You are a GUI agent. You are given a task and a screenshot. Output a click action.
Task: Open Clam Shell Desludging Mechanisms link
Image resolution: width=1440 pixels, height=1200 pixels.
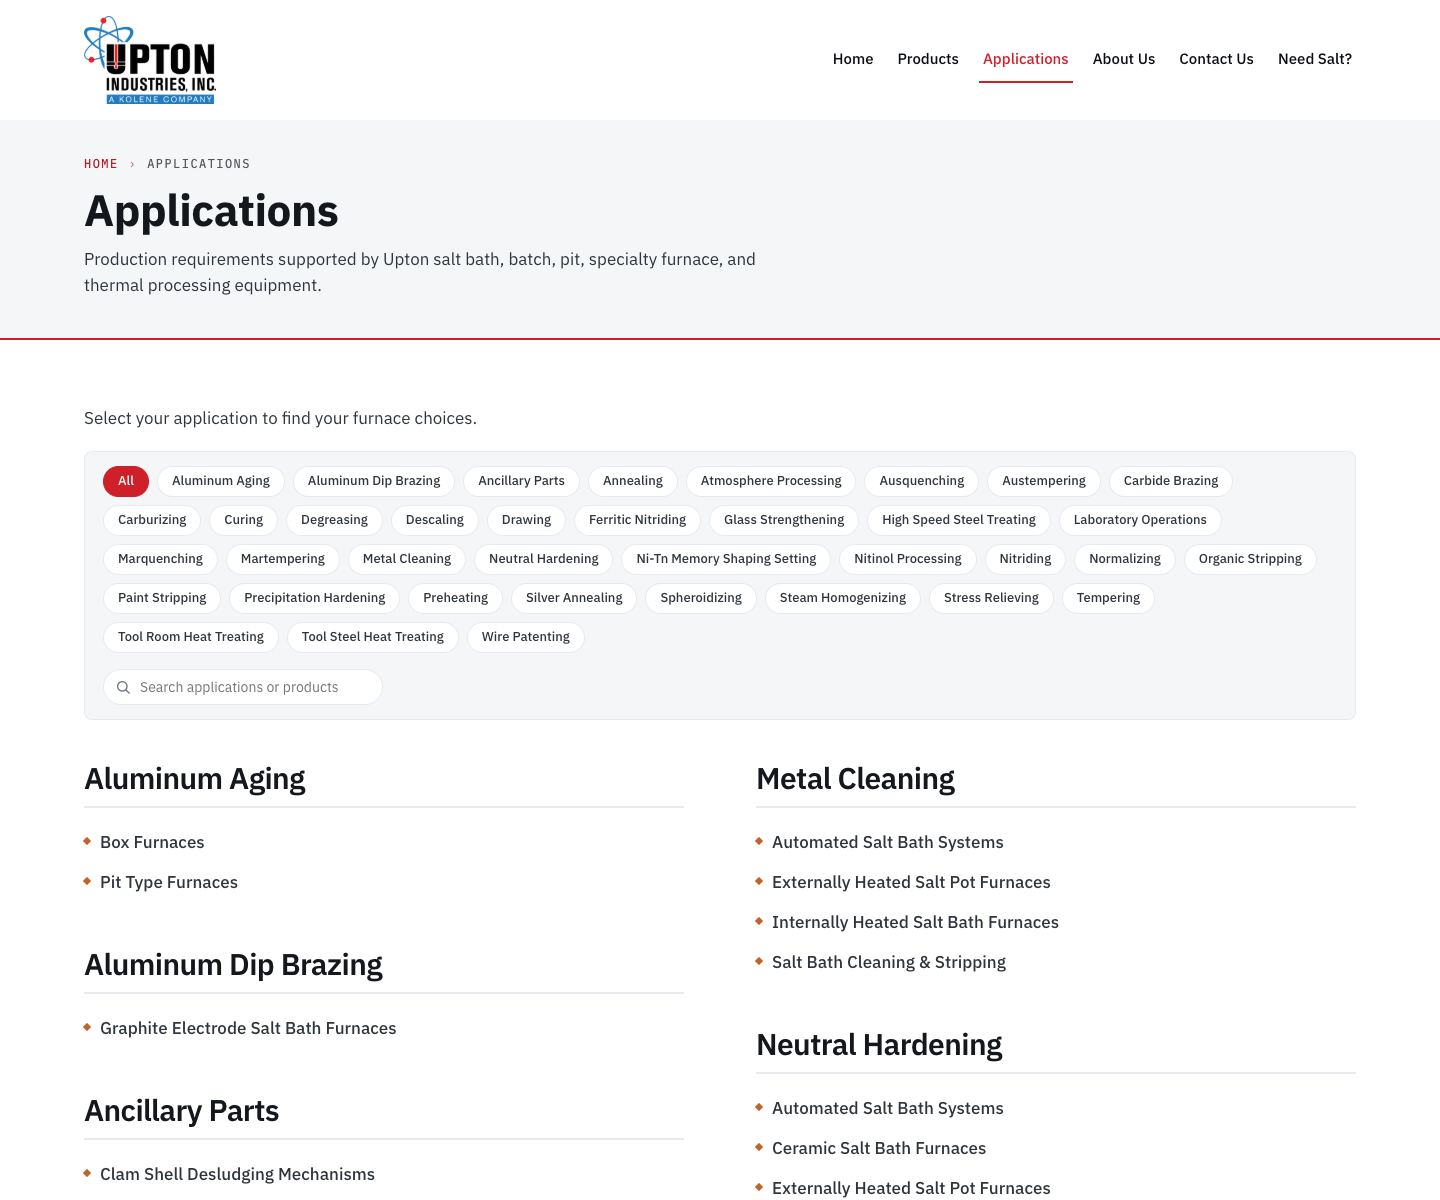(237, 1174)
